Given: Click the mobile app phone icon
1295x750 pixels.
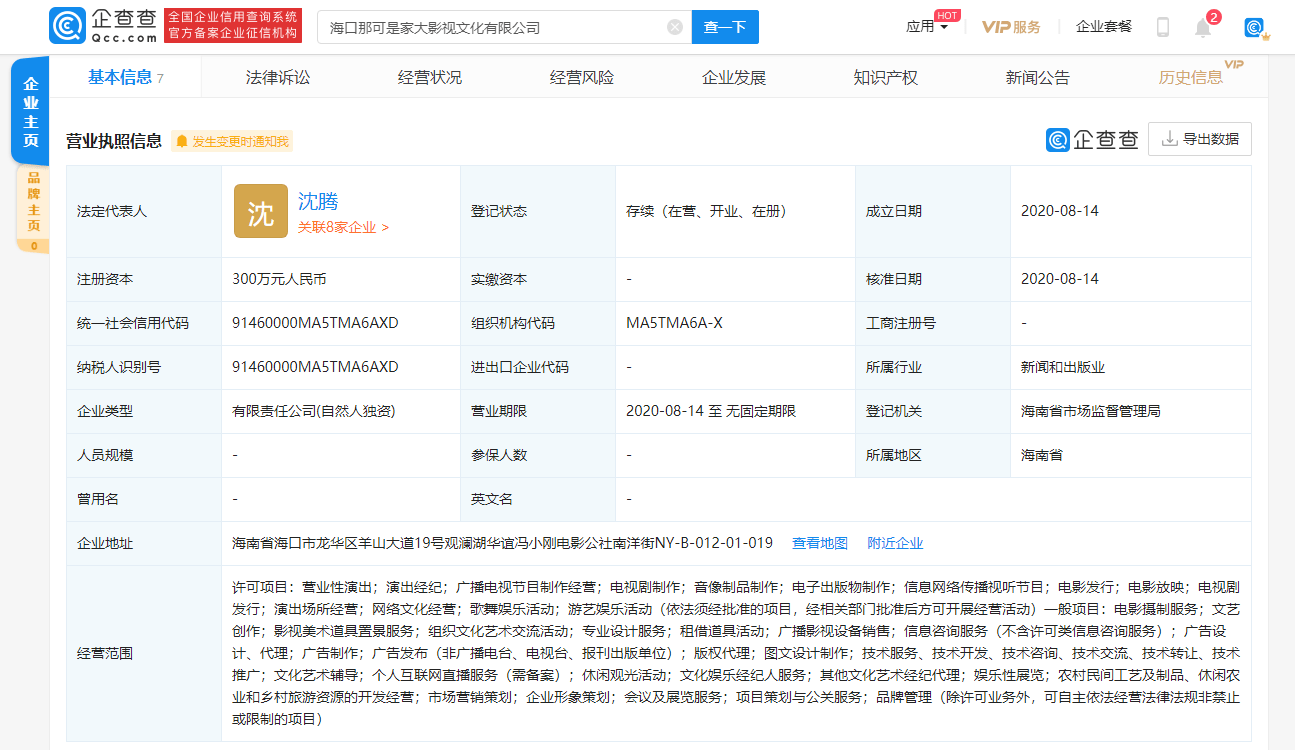Looking at the screenshot, I should point(1162,26).
